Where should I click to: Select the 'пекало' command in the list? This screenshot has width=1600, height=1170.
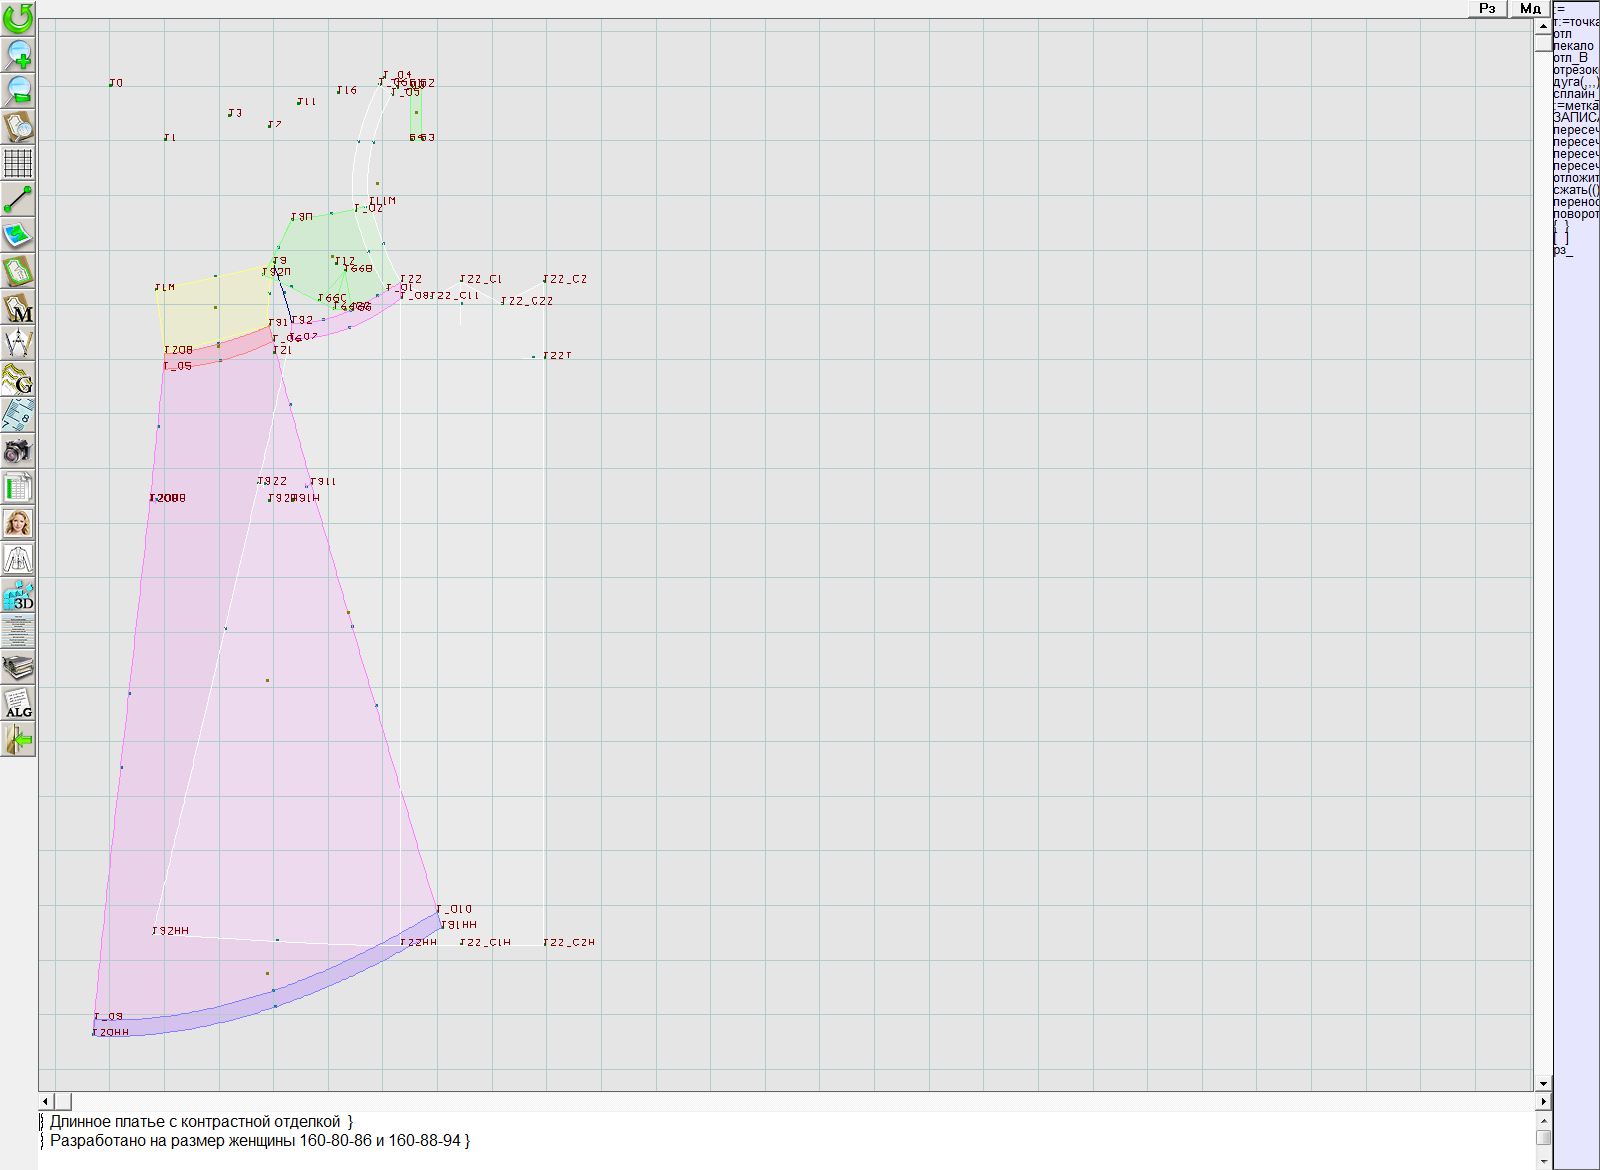coord(1574,46)
